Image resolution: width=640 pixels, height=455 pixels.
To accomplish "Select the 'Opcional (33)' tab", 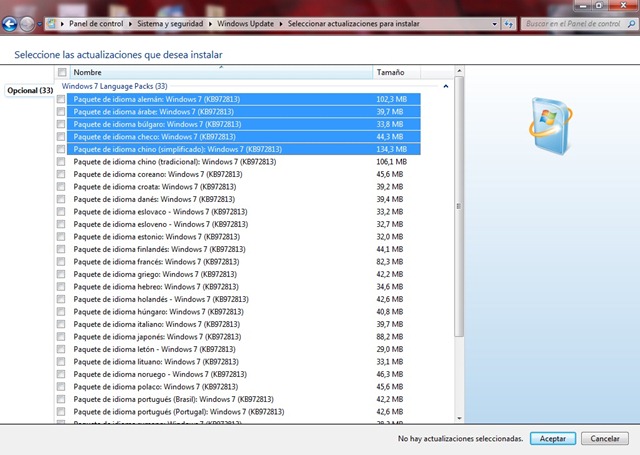I will [30, 91].
